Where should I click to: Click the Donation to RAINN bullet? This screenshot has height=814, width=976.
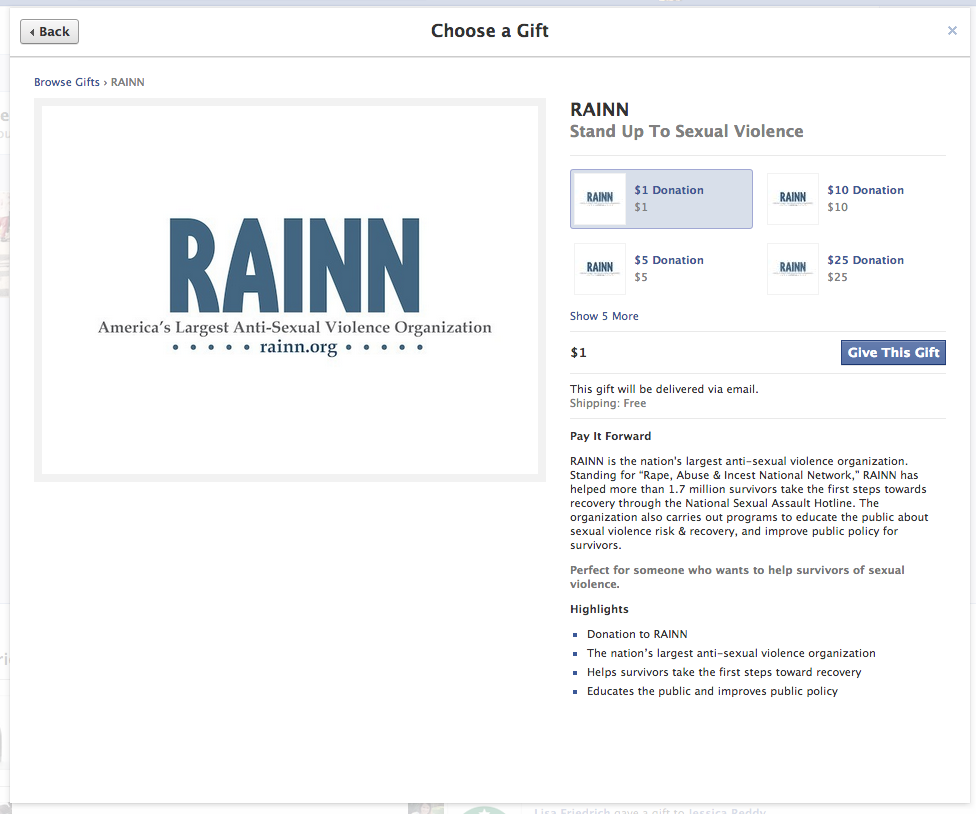(x=637, y=634)
